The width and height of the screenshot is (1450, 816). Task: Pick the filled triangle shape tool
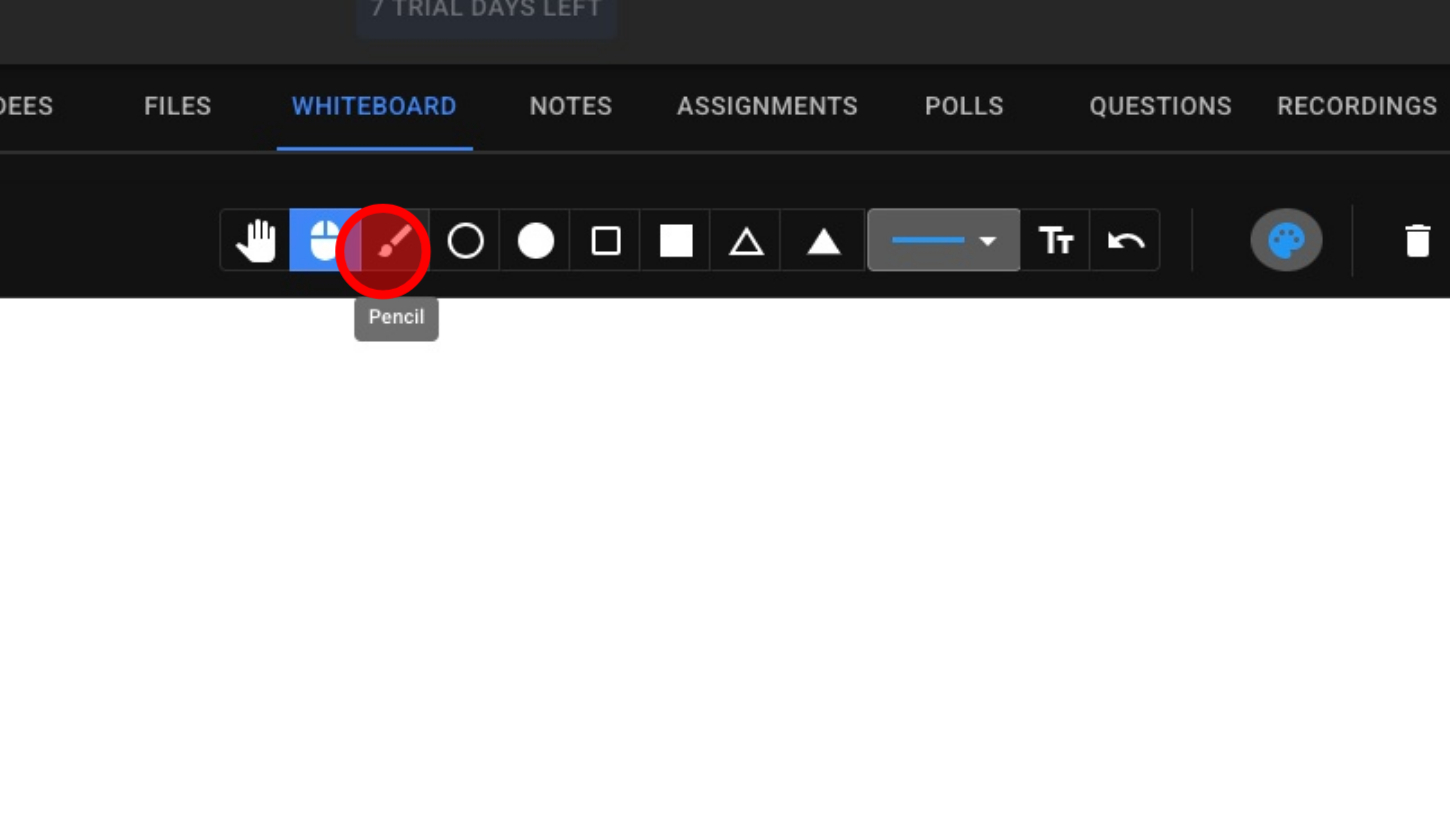tap(823, 241)
